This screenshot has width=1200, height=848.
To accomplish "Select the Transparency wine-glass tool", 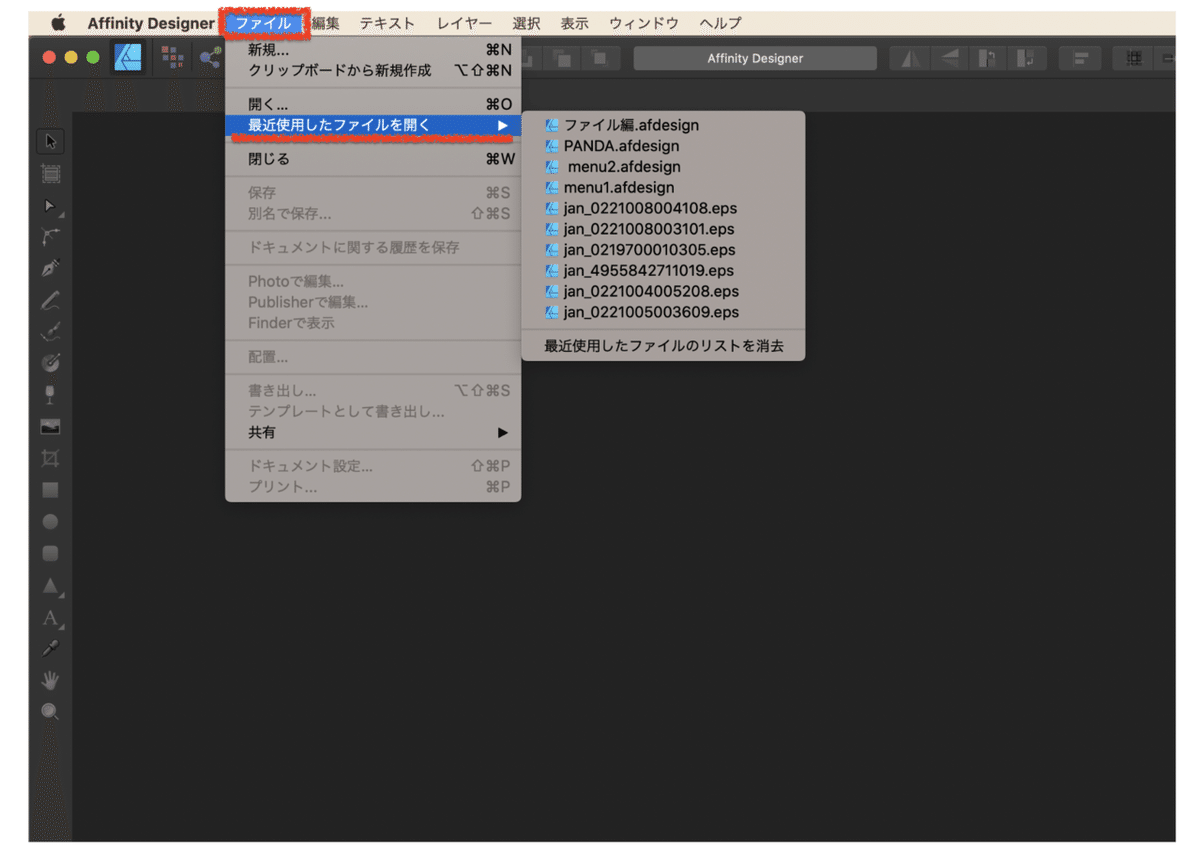I will point(50,395).
